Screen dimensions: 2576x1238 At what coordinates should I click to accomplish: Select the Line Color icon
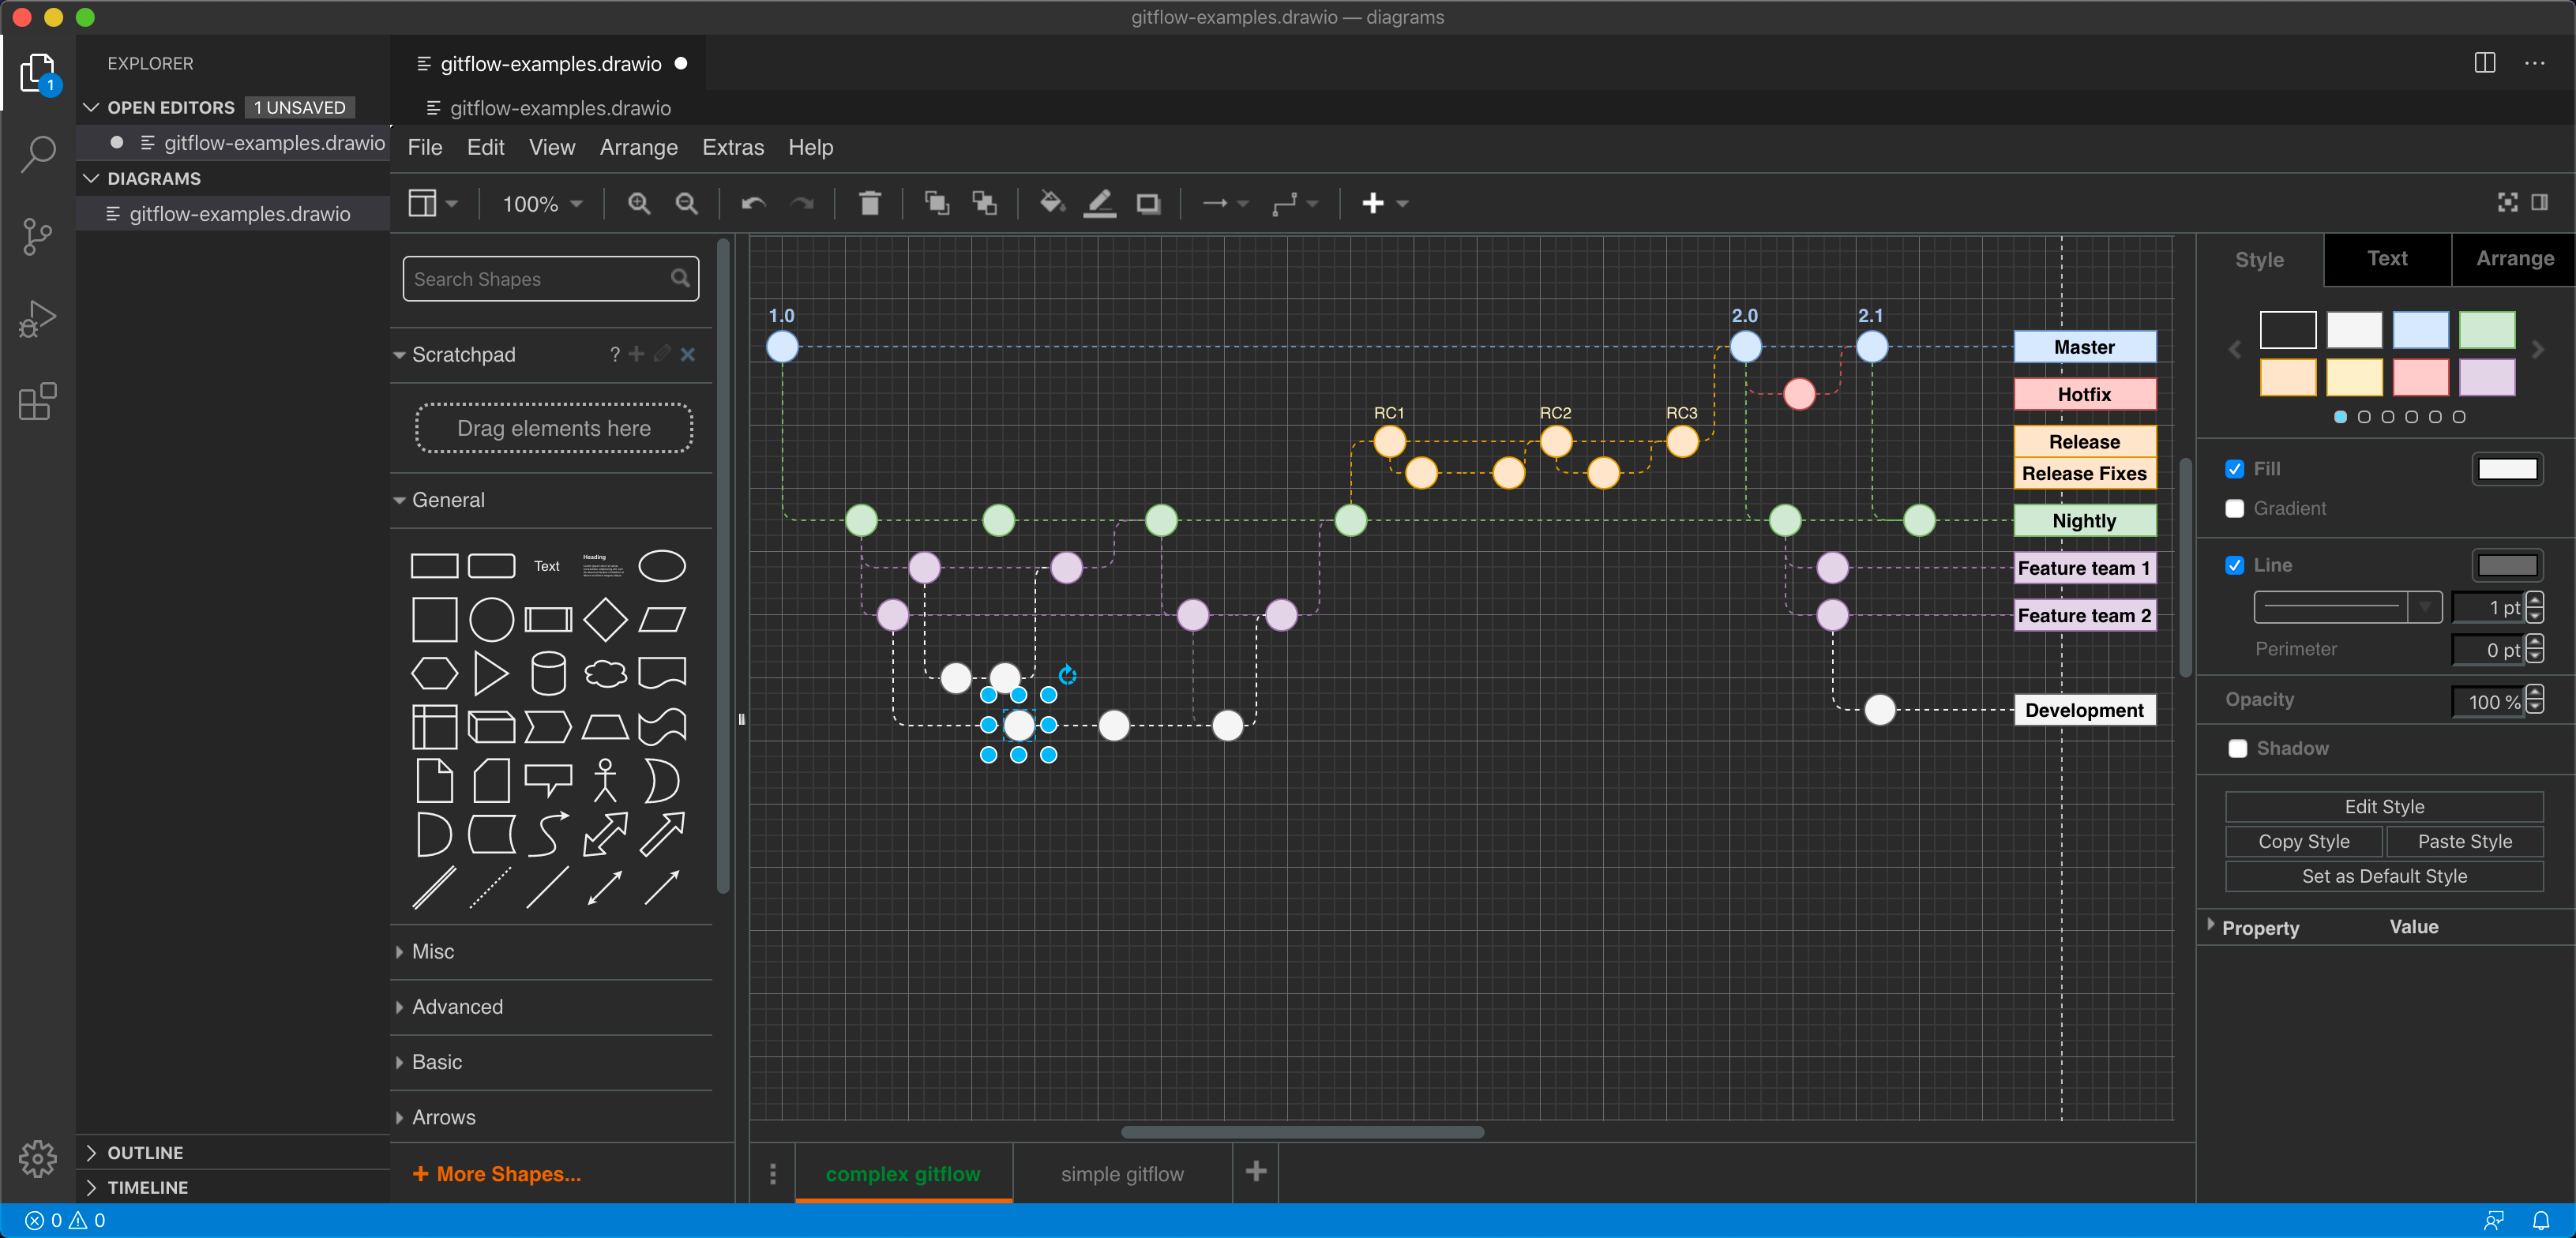pyautogui.click(x=1099, y=203)
